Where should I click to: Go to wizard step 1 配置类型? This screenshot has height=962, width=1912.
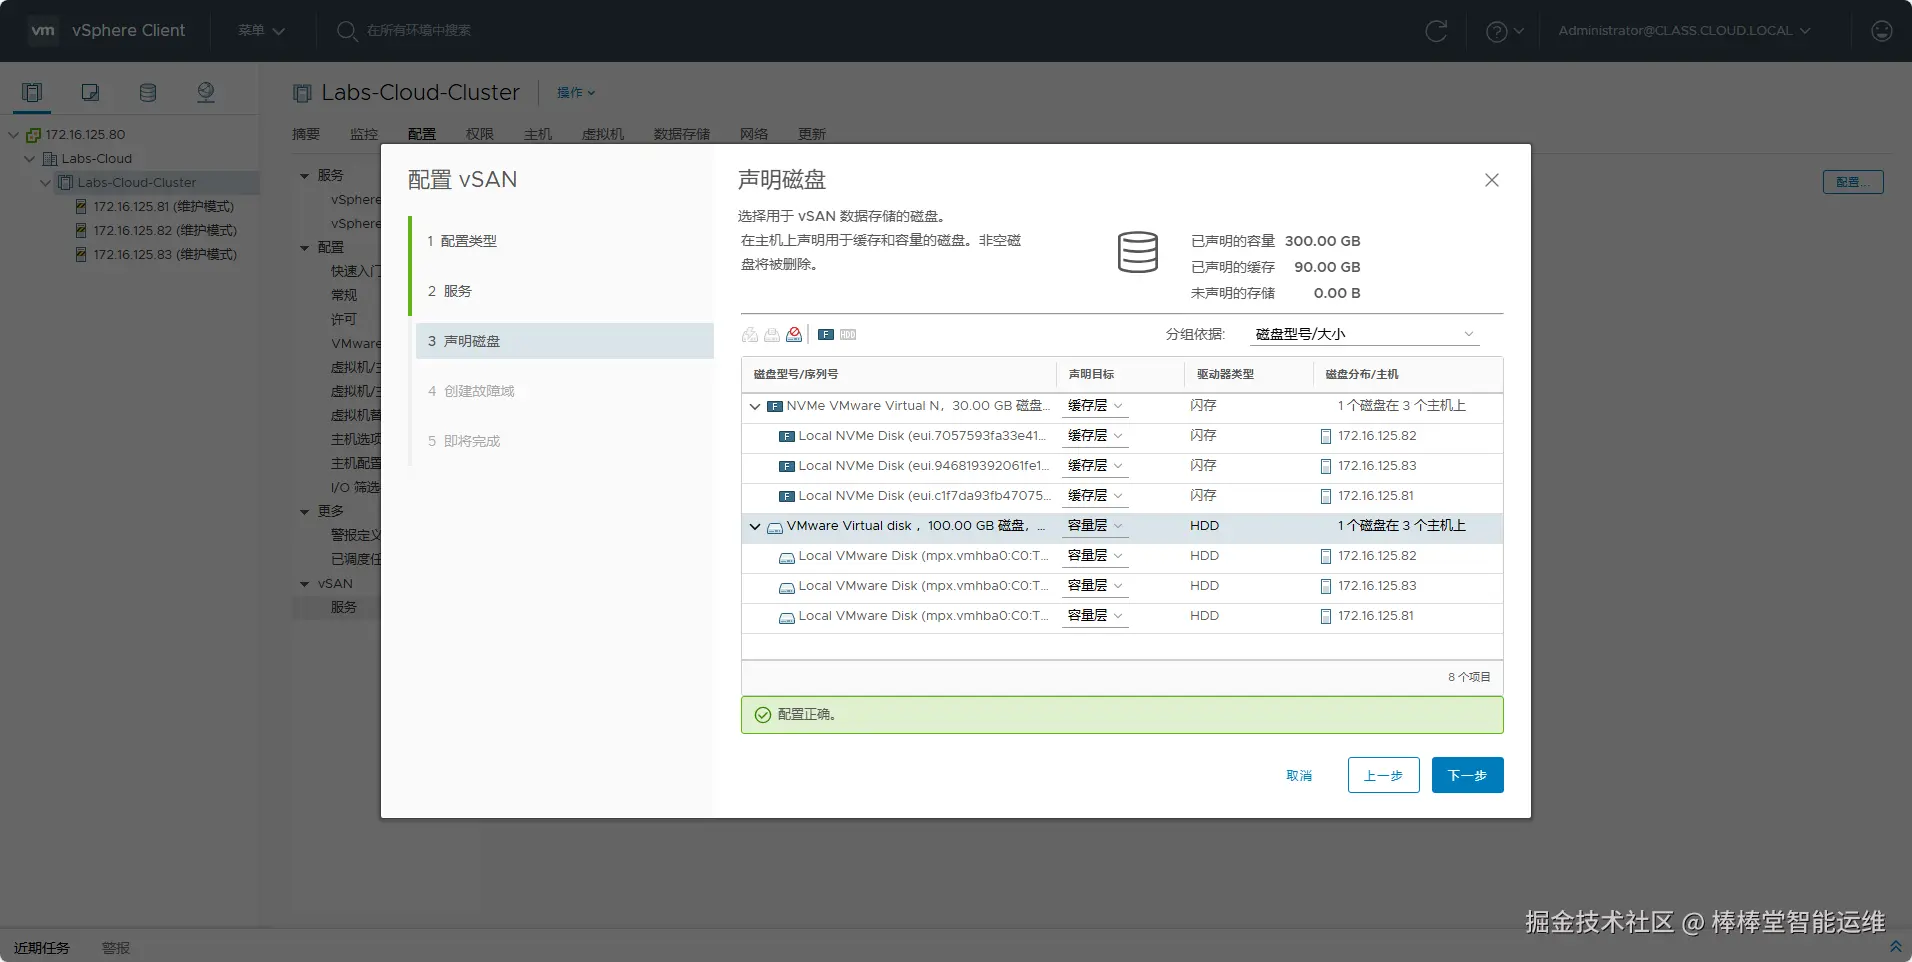564,241
